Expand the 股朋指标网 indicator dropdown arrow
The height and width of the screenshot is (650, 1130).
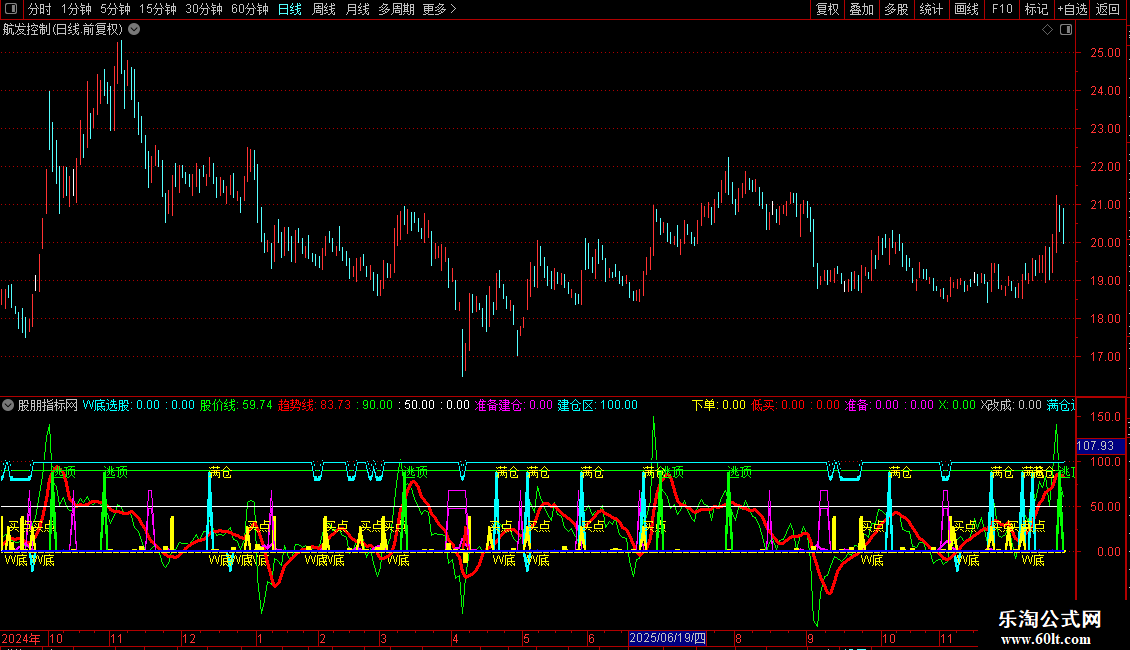click(x=9, y=405)
